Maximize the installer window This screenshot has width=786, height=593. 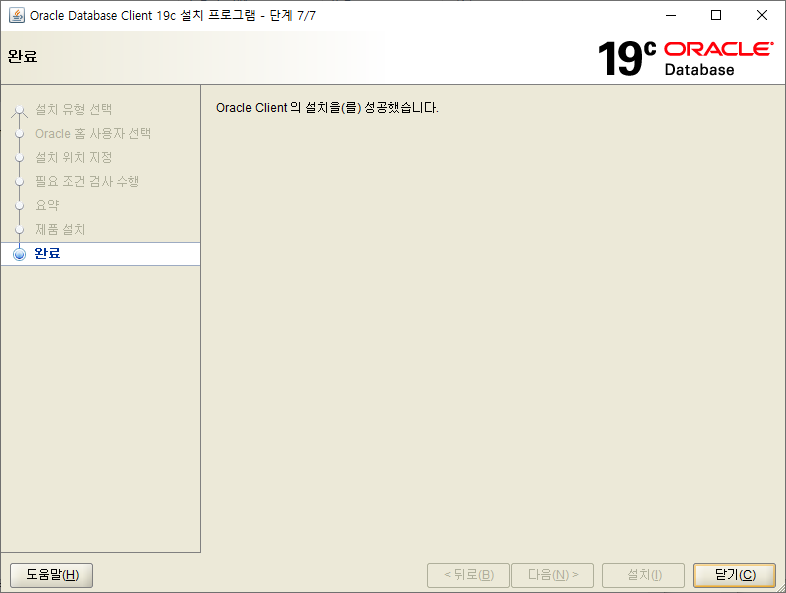coord(716,16)
